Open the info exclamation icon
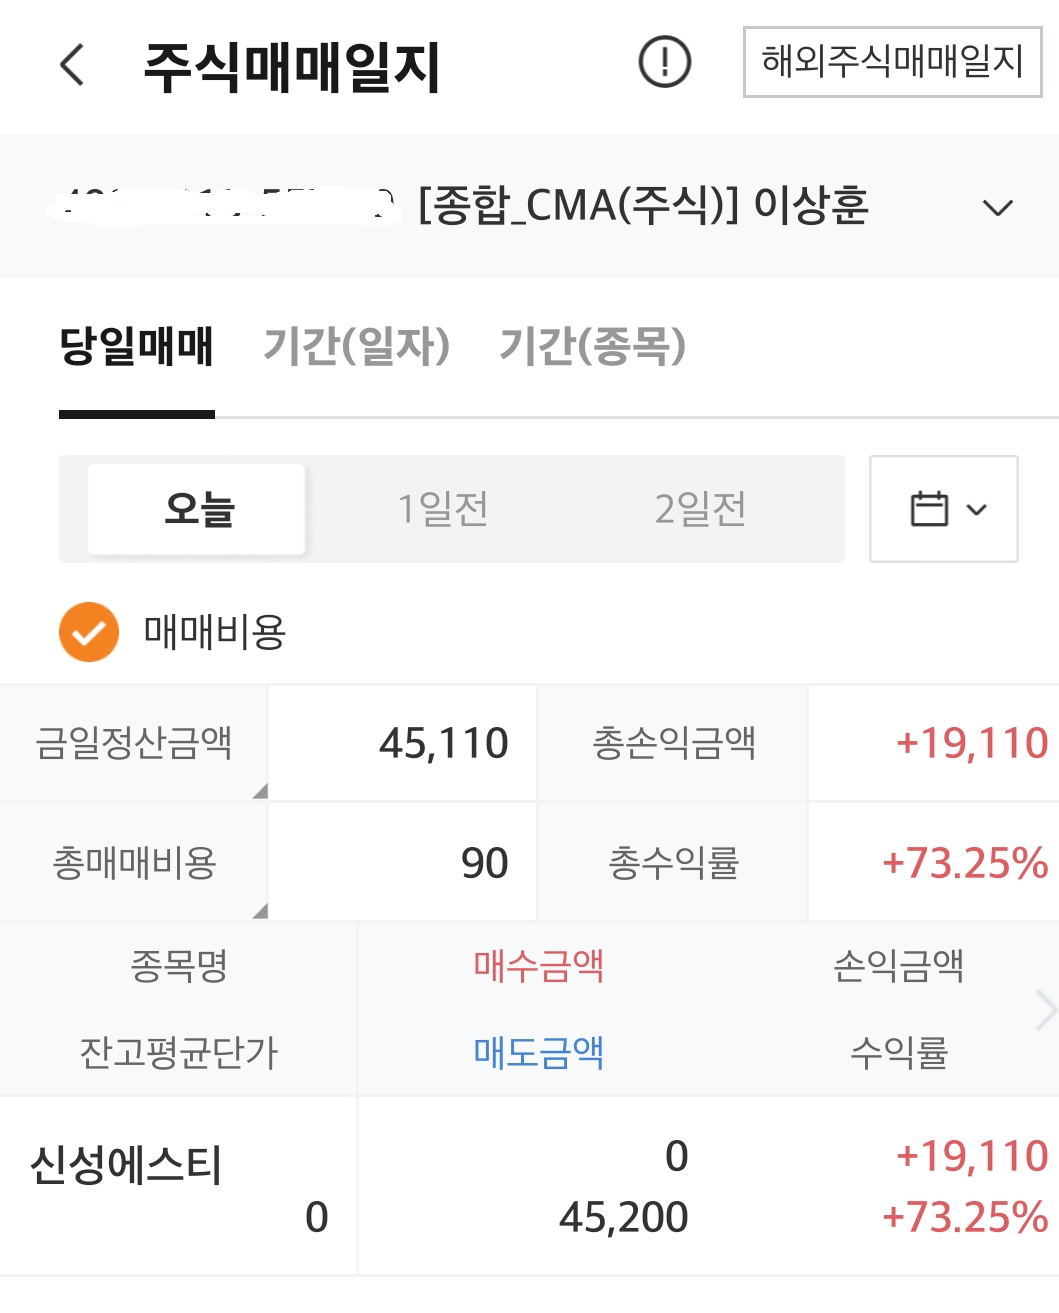This screenshot has width=1059, height=1313. pyautogui.click(x=665, y=62)
